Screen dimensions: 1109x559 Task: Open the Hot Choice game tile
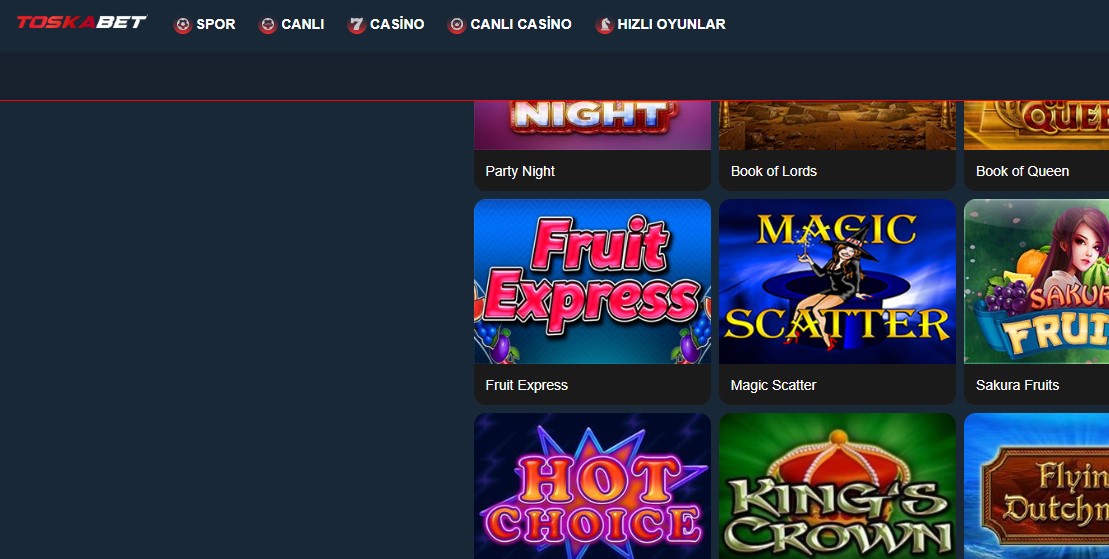tap(592, 486)
